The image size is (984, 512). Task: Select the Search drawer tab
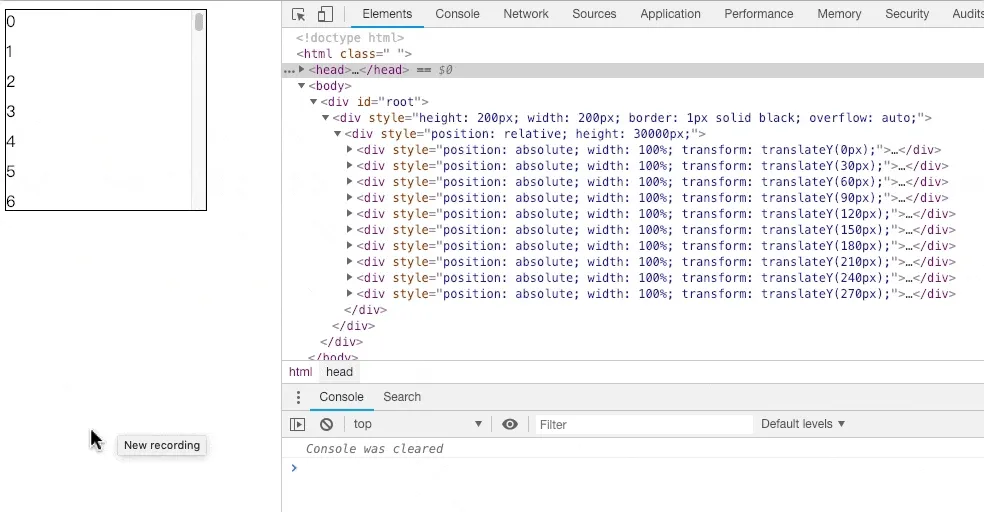point(402,397)
